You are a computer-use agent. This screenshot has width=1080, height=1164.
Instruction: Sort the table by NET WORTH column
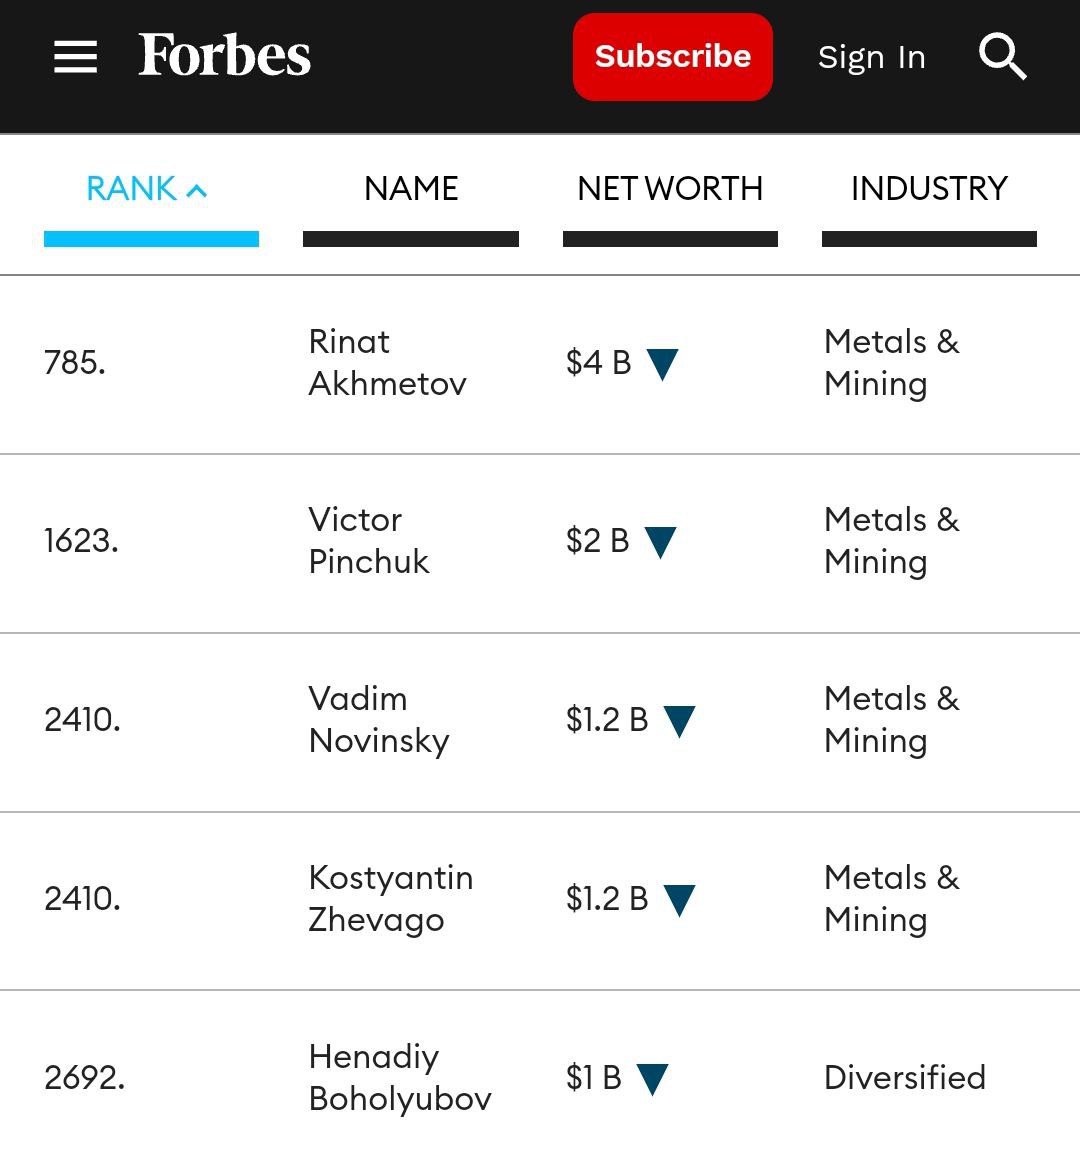(x=670, y=189)
